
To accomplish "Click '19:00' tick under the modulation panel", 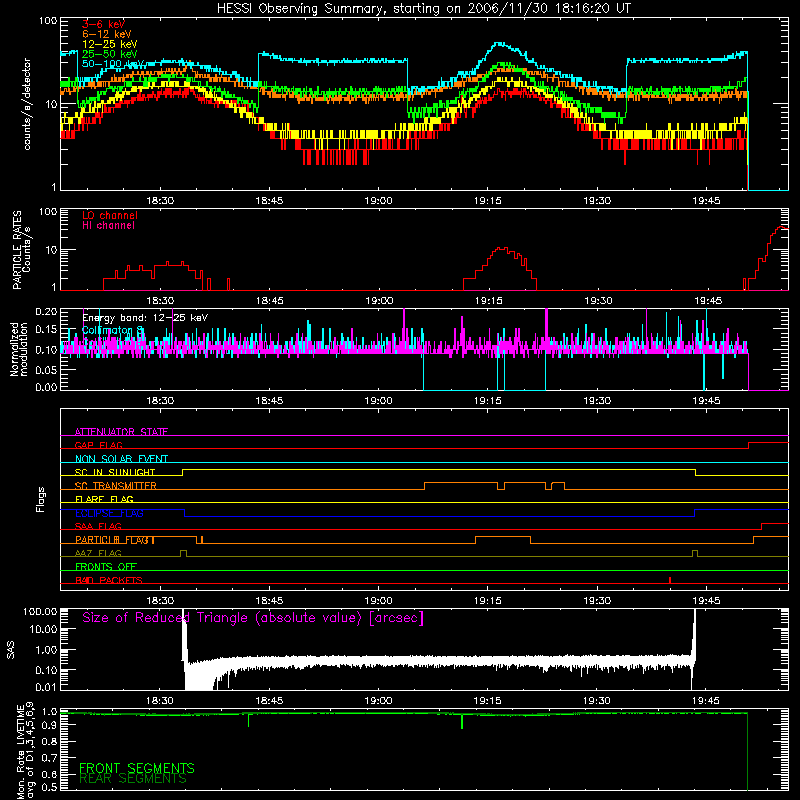I will (379, 401).
